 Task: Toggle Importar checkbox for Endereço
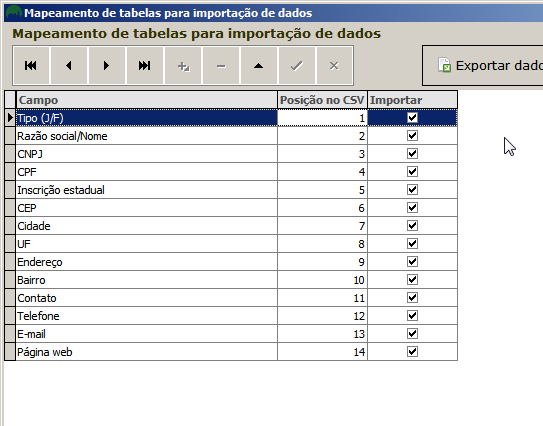(412, 262)
